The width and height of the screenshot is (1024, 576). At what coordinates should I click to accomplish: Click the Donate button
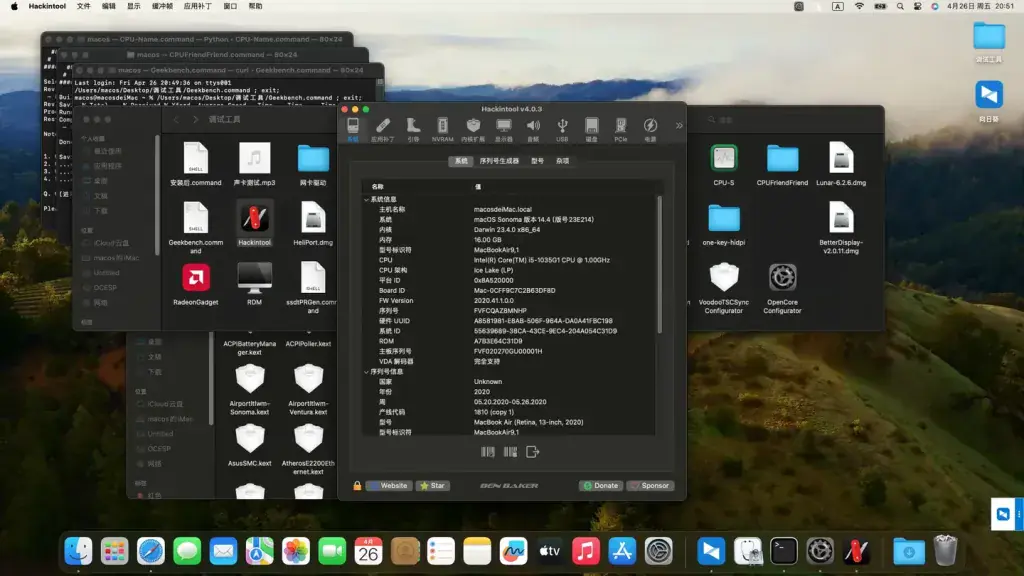[x=601, y=486]
